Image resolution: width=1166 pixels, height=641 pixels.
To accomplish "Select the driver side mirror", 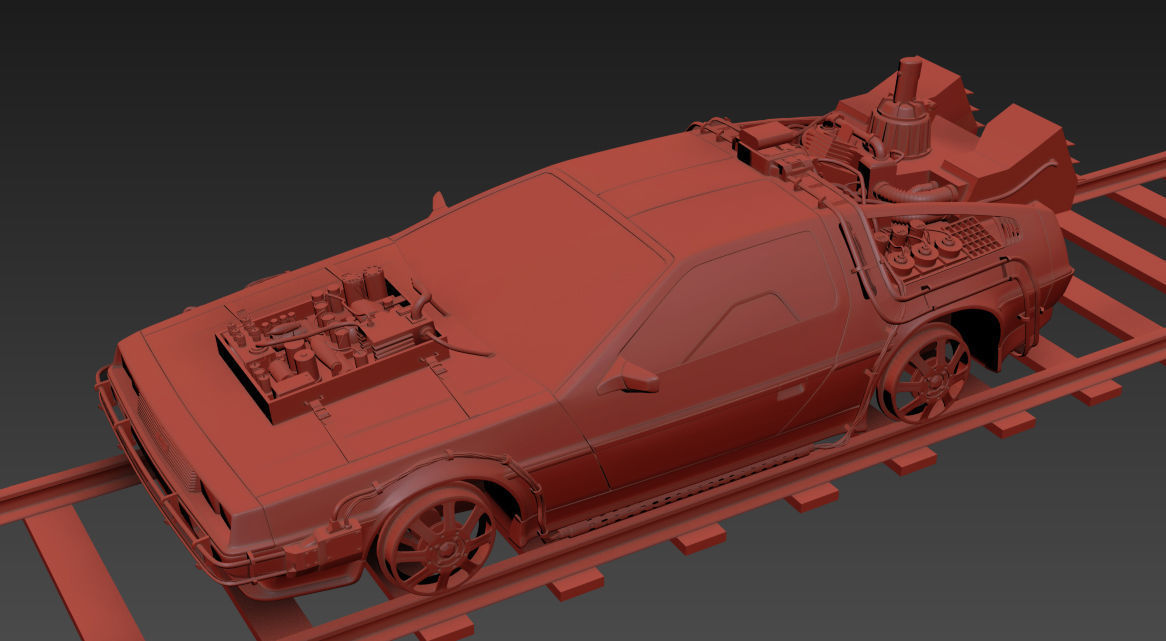I will [637, 378].
